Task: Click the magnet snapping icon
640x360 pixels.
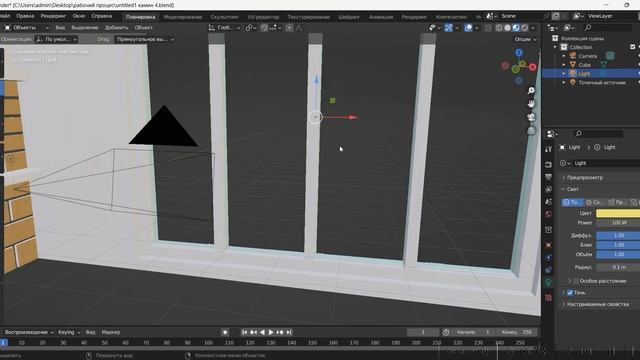Action: (264, 28)
